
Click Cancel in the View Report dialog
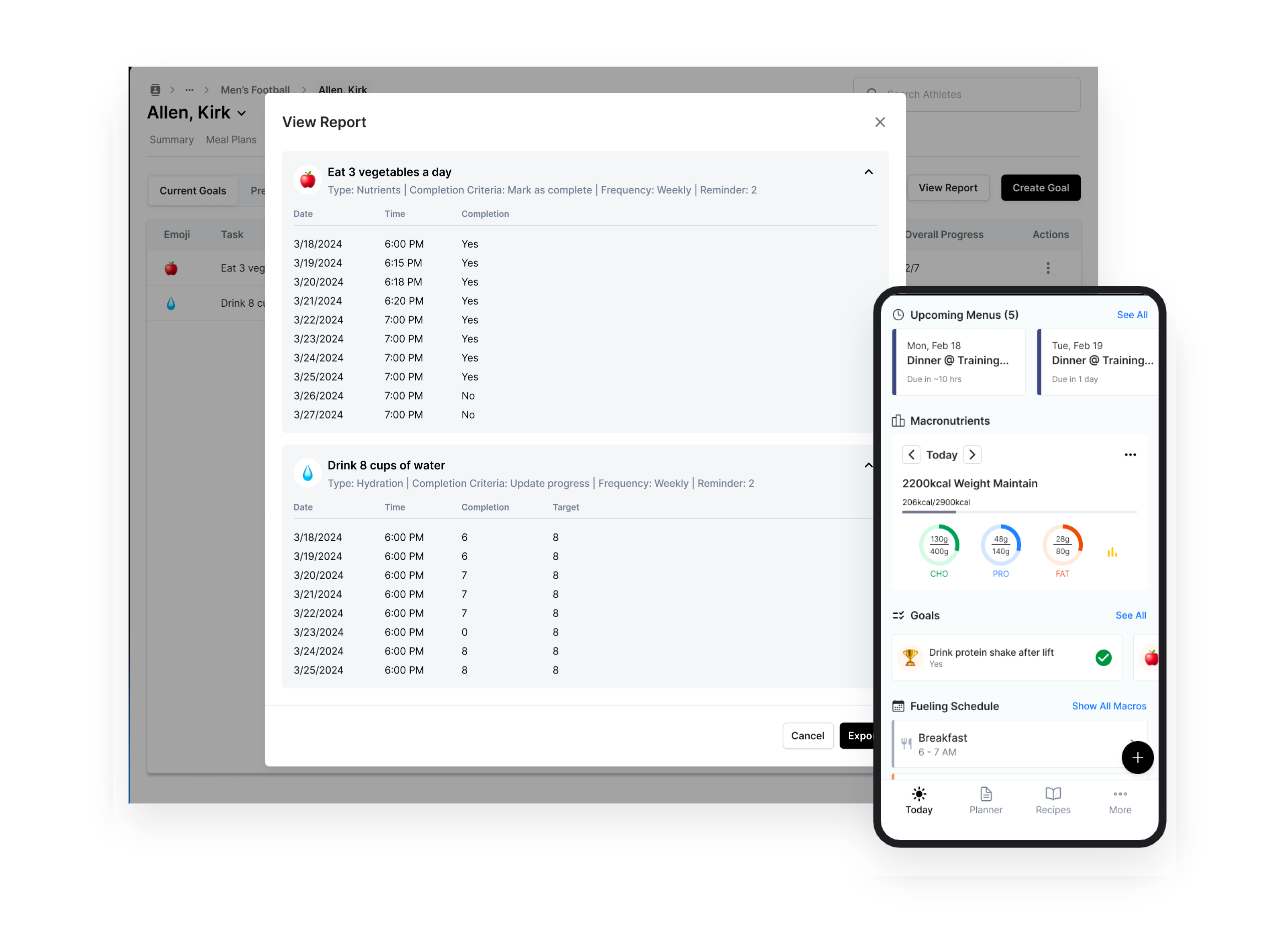pyautogui.click(x=808, y=736)
